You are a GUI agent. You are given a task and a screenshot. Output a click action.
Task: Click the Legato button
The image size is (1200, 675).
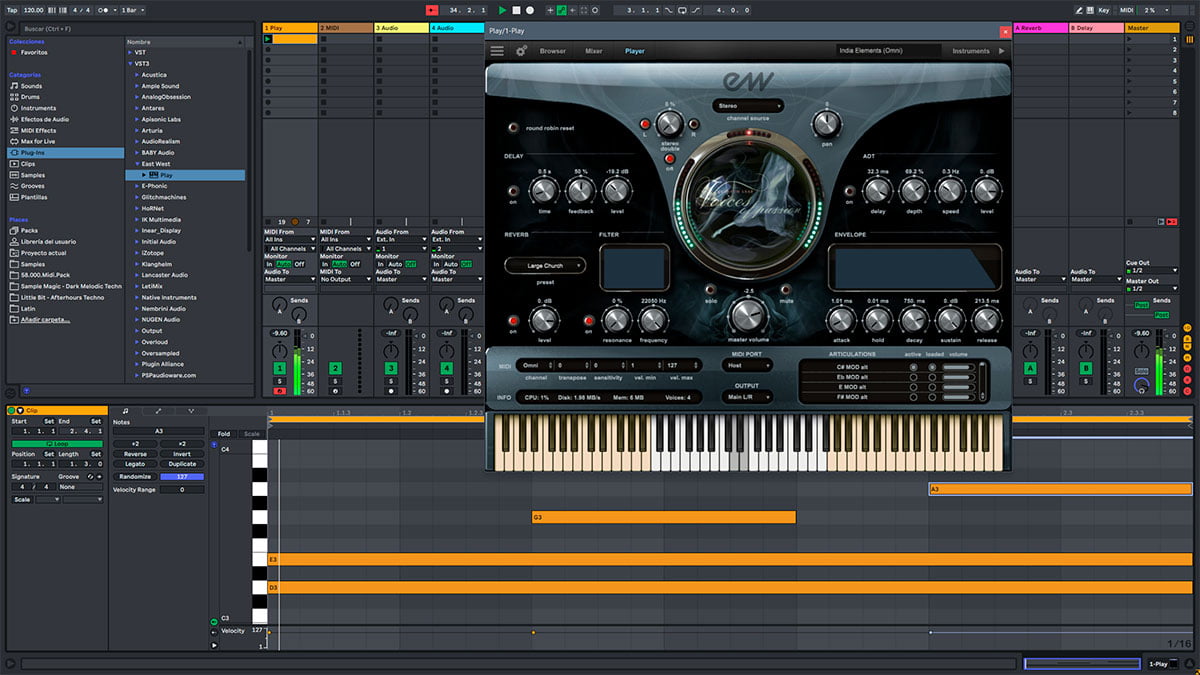click(135, 464)
